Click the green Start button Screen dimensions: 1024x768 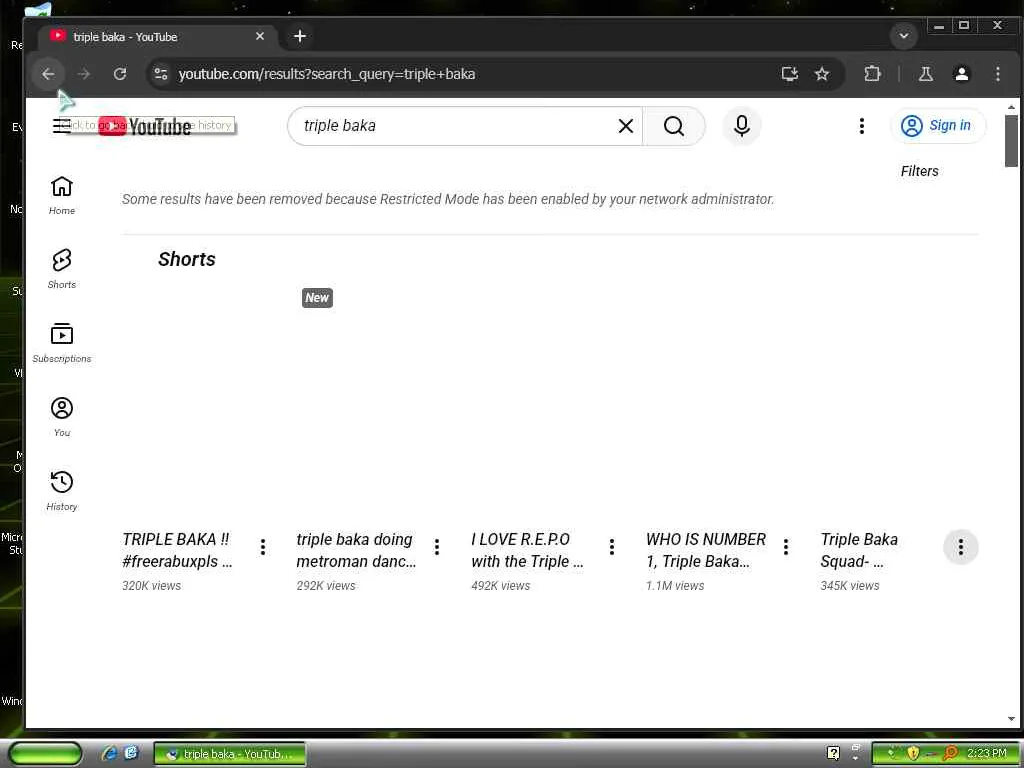pos(45,754)
